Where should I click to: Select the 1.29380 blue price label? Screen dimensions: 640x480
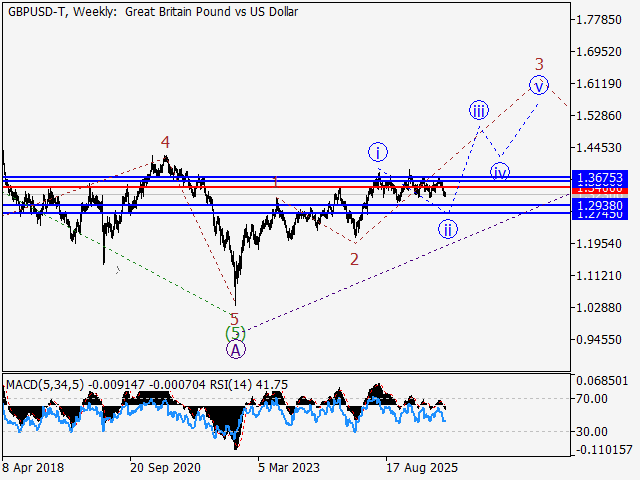[600, 205]
